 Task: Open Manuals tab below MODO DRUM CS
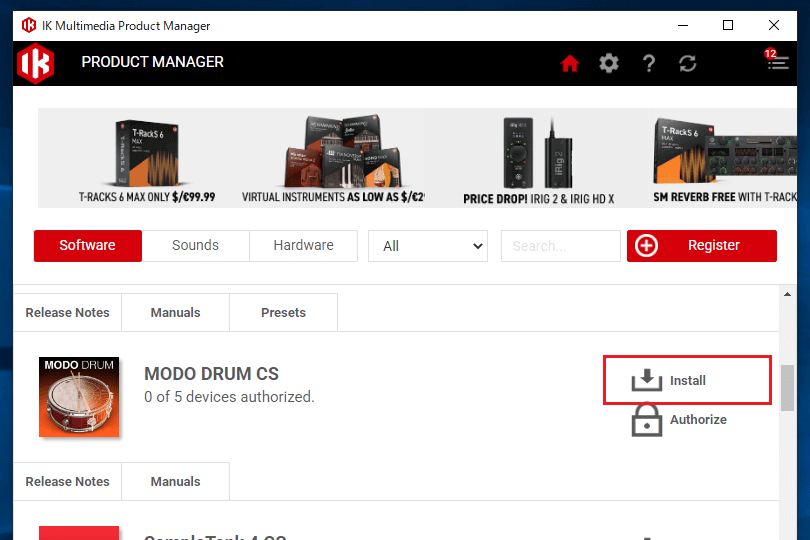click(175, 482)
